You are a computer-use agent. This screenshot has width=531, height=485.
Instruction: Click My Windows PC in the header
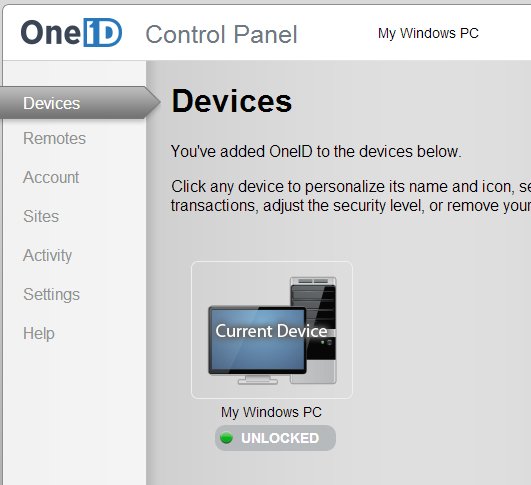428,33
